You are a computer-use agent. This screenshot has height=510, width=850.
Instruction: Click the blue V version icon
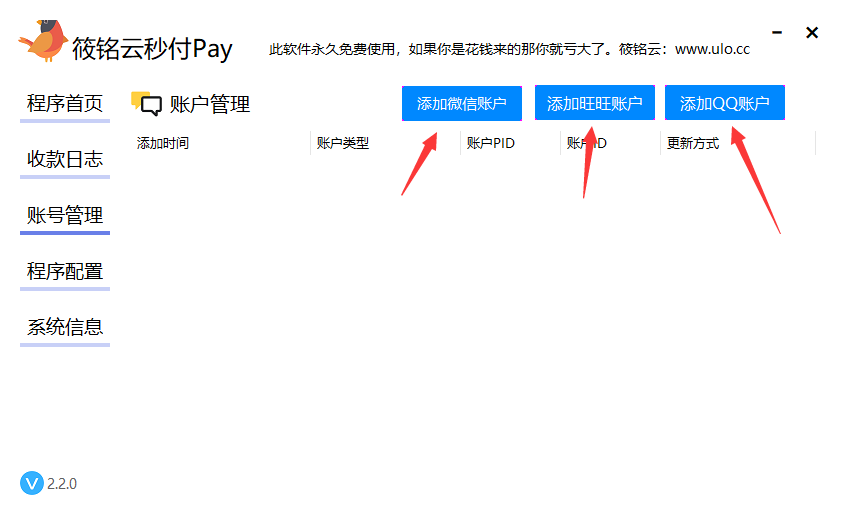pos(32,483)
